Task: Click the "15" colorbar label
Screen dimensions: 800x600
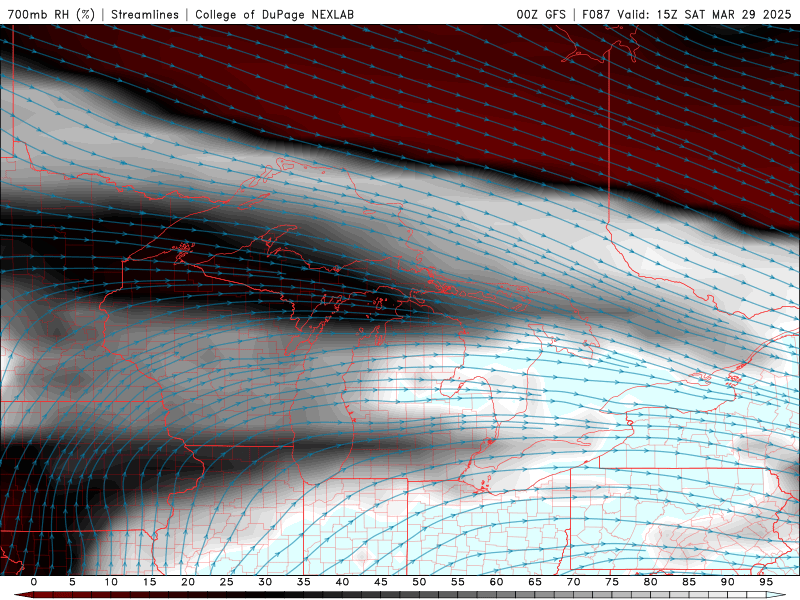Action: (149, 582)
